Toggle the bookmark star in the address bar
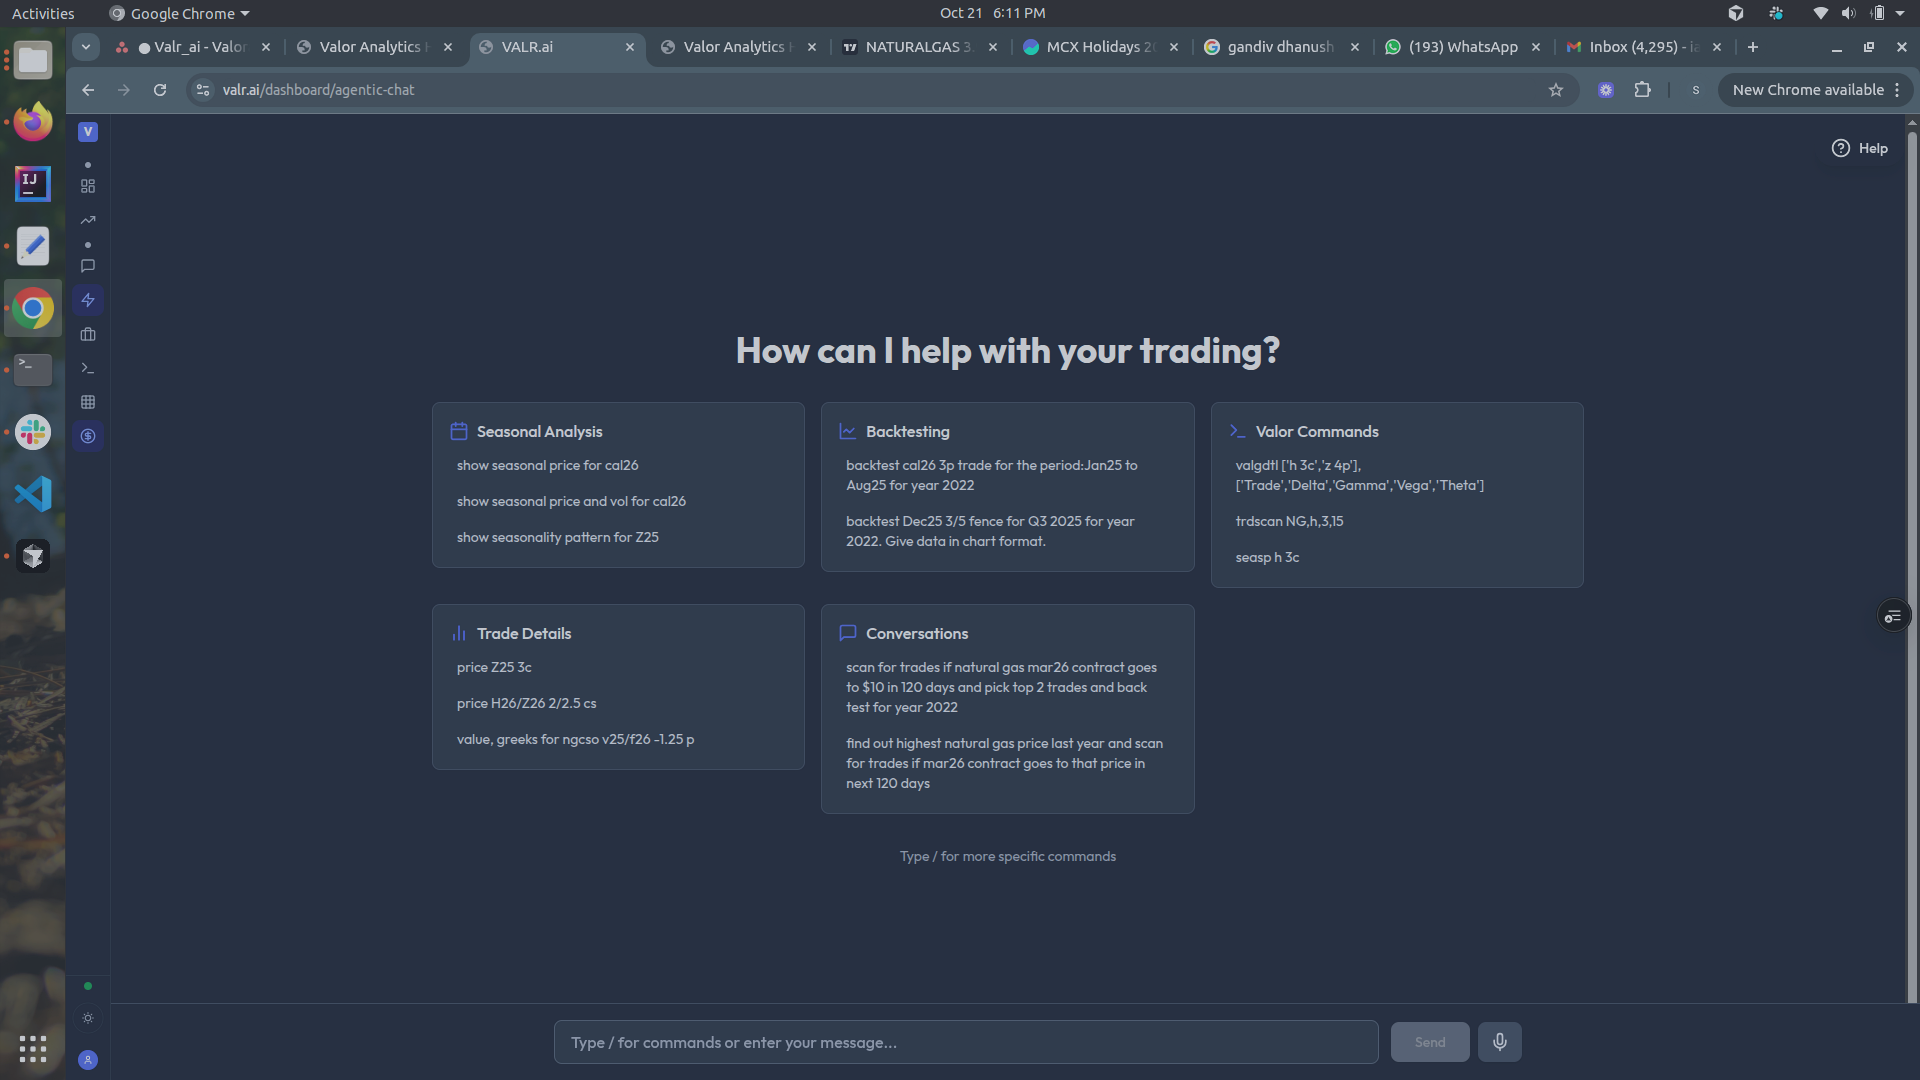Viewport: 1920px width, 1080px height. 1556,89
